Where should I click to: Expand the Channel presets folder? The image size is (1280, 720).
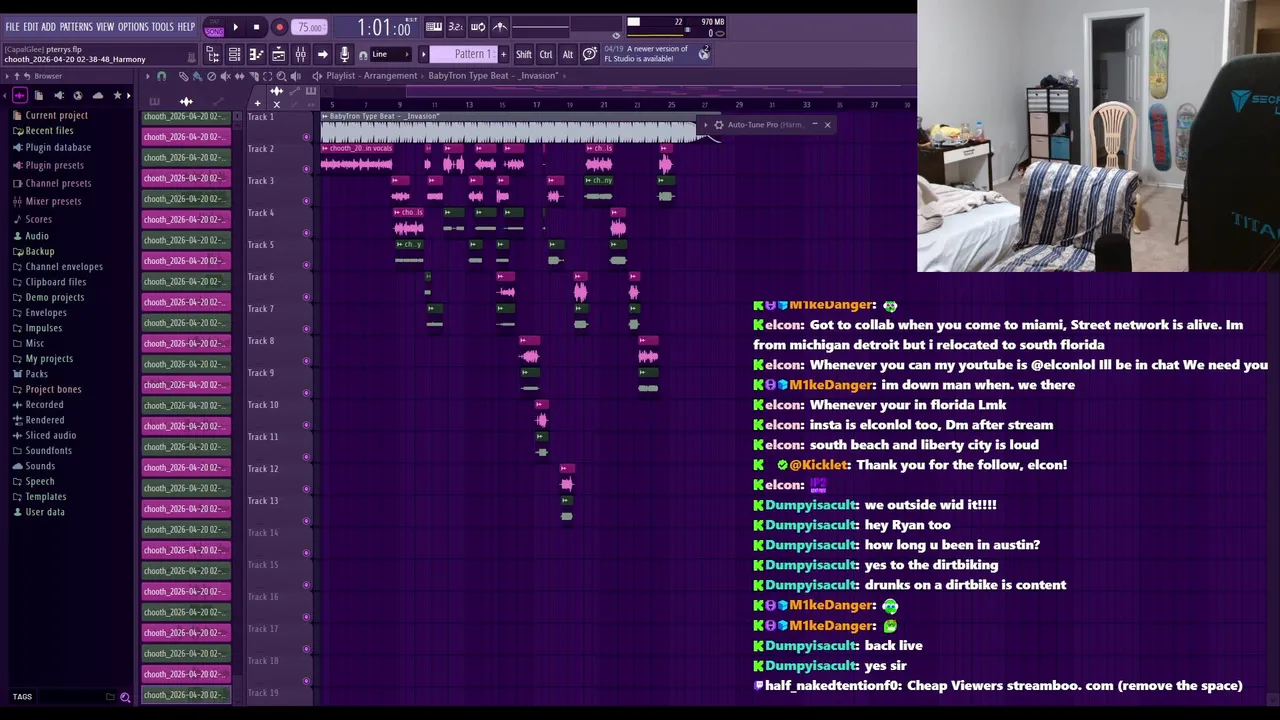58,183
